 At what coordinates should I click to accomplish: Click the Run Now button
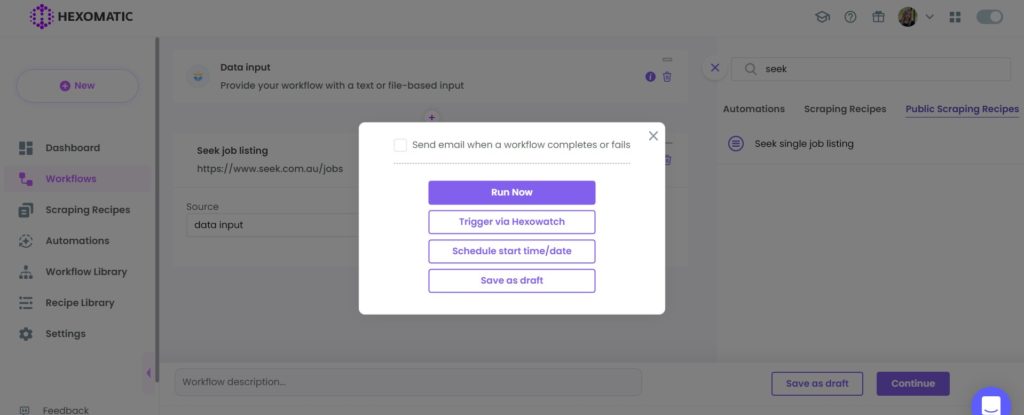(x=511, y=193)
